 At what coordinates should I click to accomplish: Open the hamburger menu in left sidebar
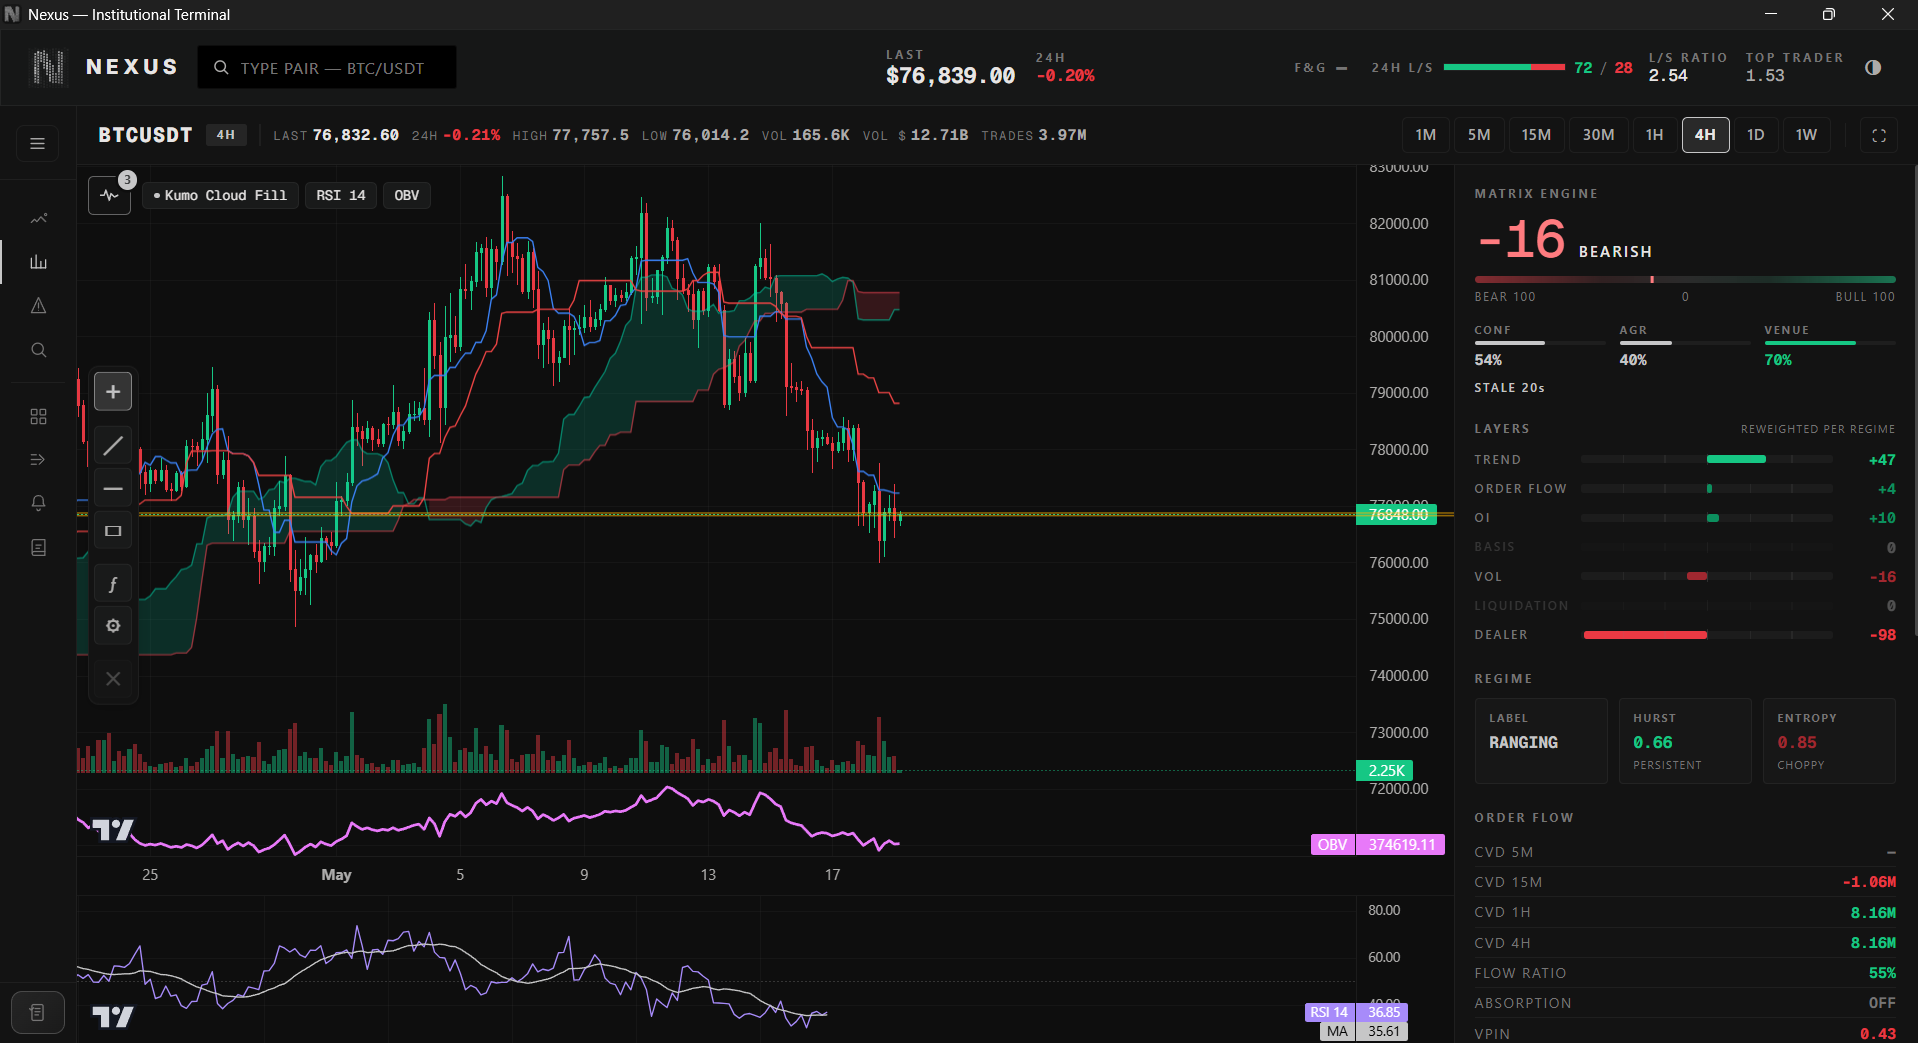37,143
